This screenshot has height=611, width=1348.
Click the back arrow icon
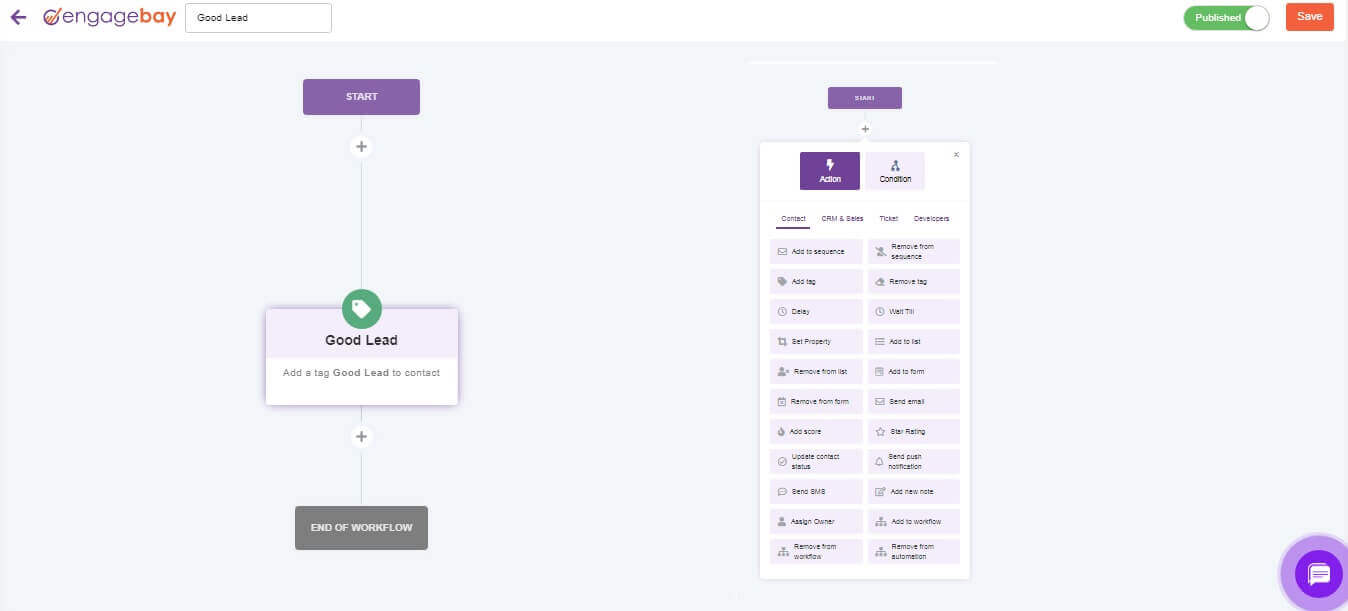coord(18,17)
